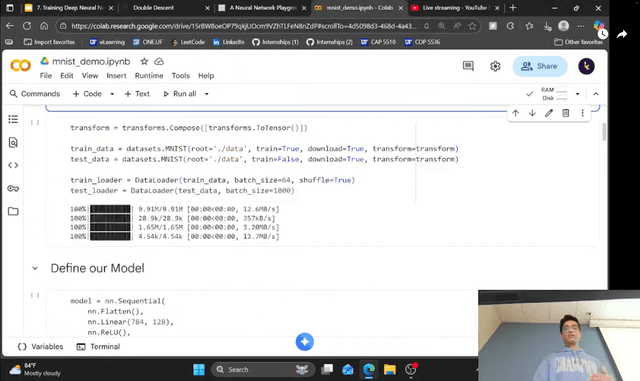Go to browser home page

click(44, 26)
